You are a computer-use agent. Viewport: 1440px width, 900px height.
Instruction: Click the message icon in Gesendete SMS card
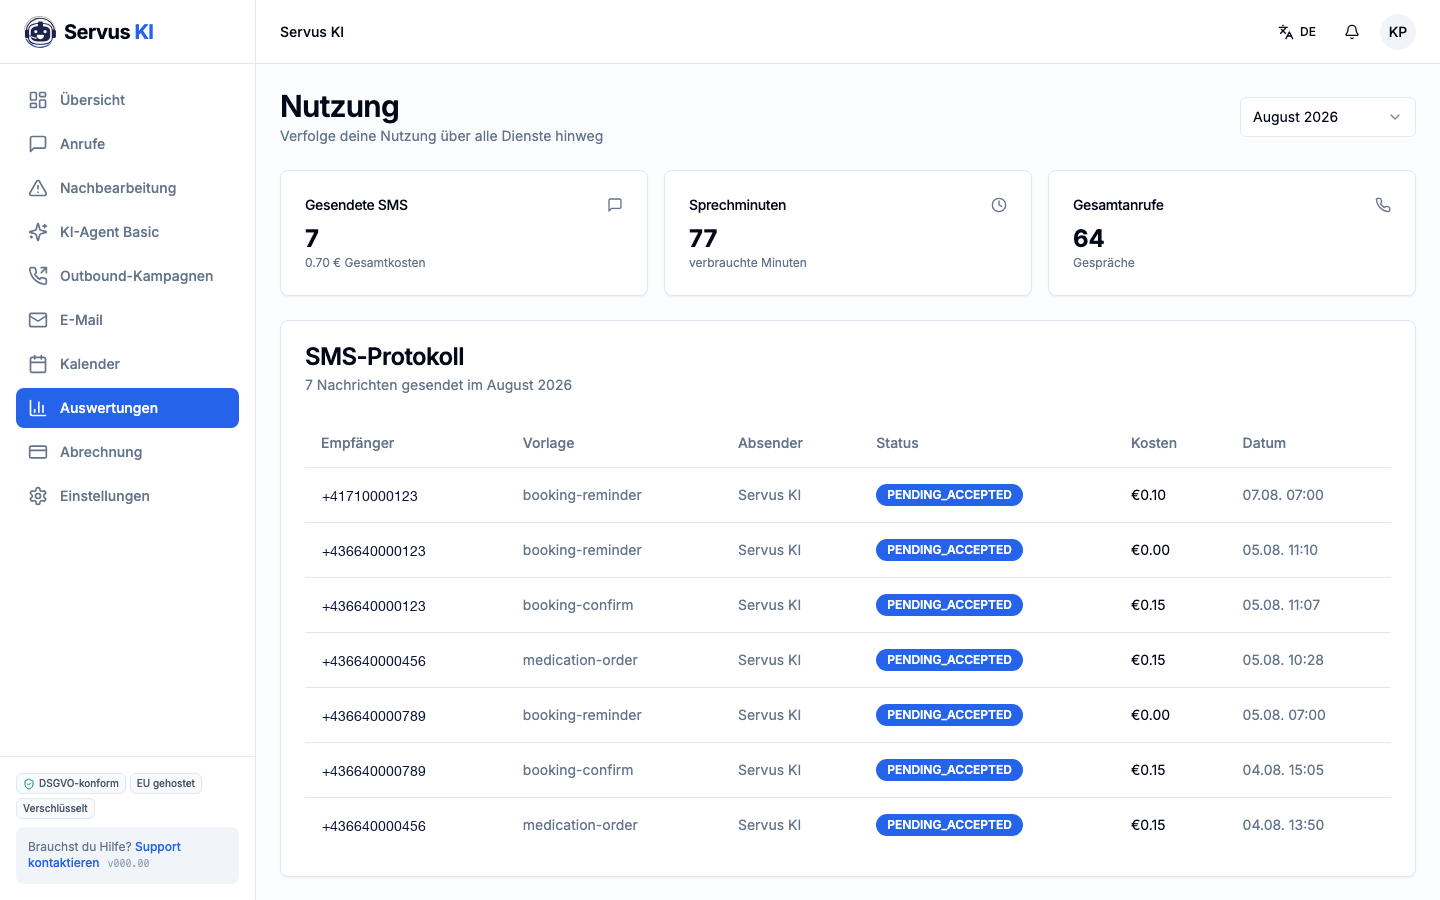(x=615, y=205)
